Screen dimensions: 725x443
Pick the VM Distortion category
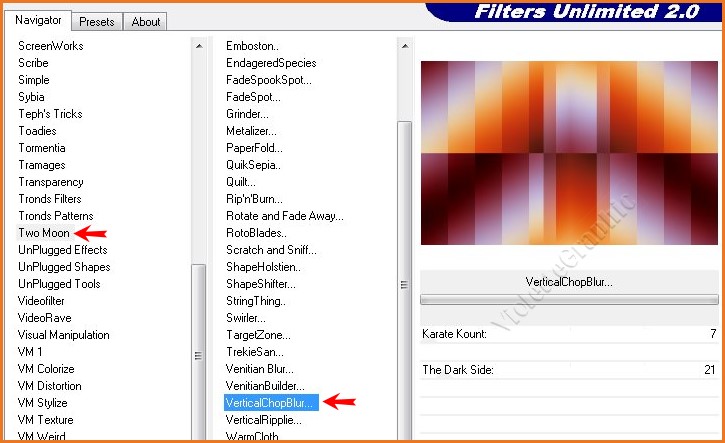pyautogui.click(x=50, y=386)
